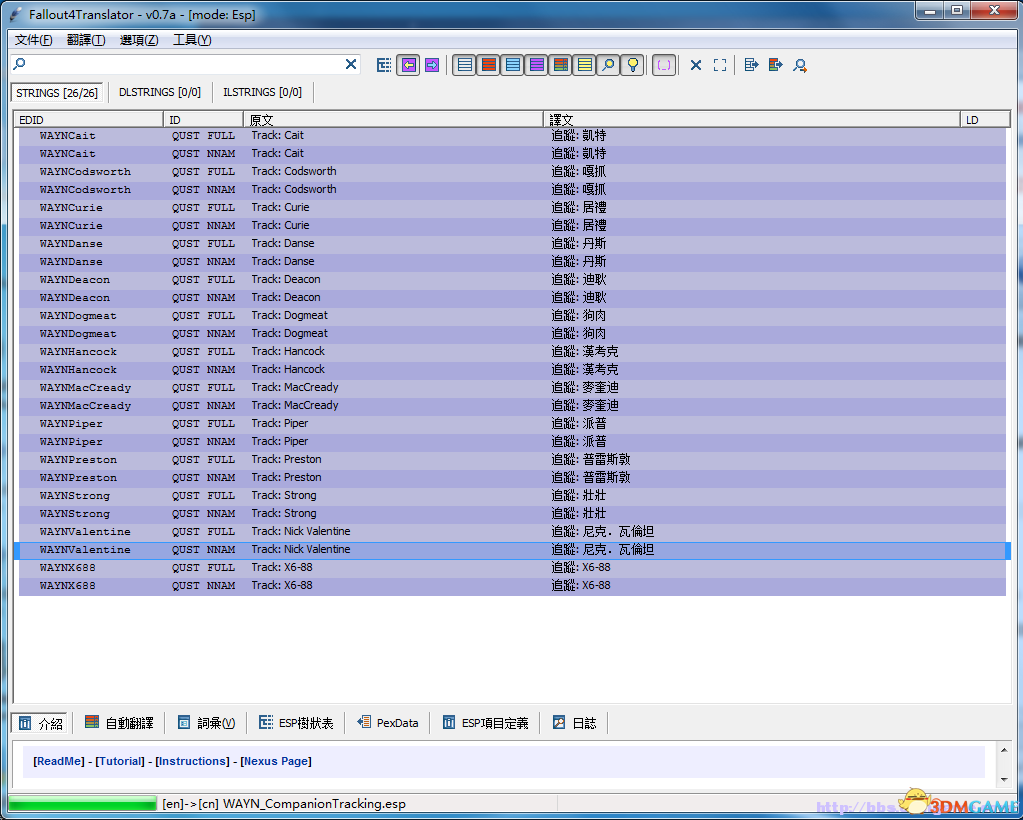
Task: Toggle the multicolor lines filter button
Action: click(x=560, y=65)
